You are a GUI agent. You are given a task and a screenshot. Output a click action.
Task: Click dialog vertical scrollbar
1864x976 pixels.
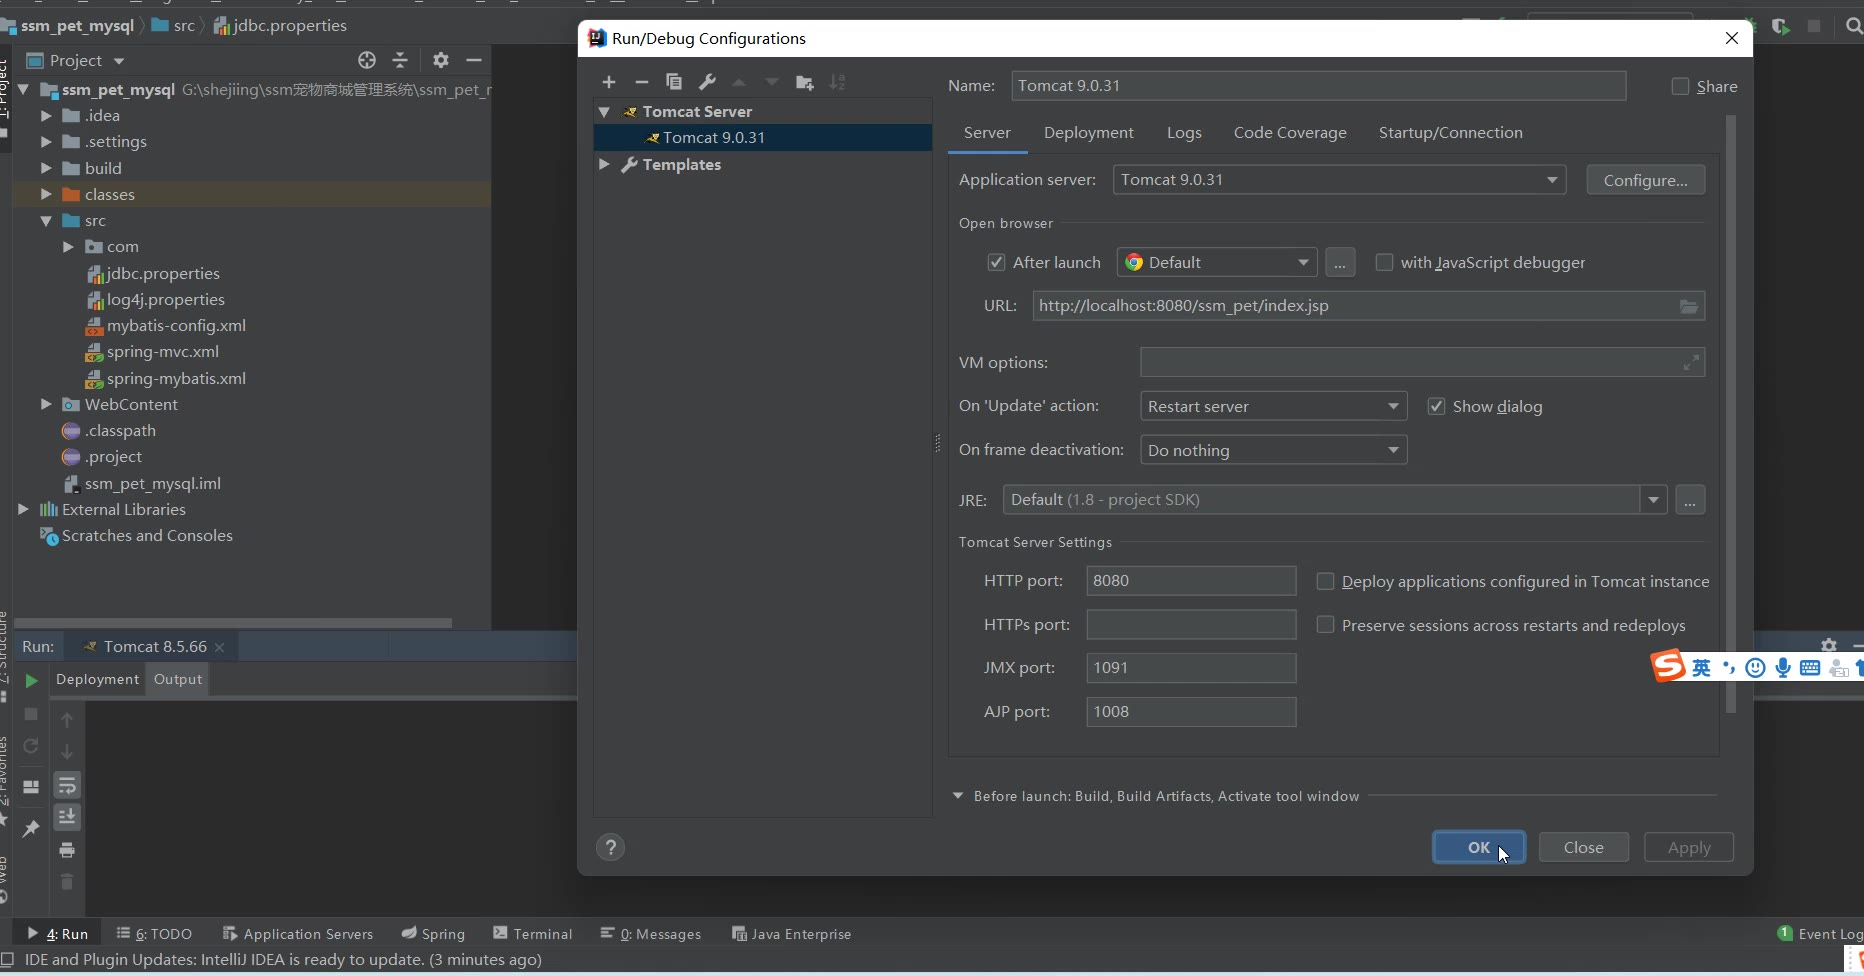1731,413
